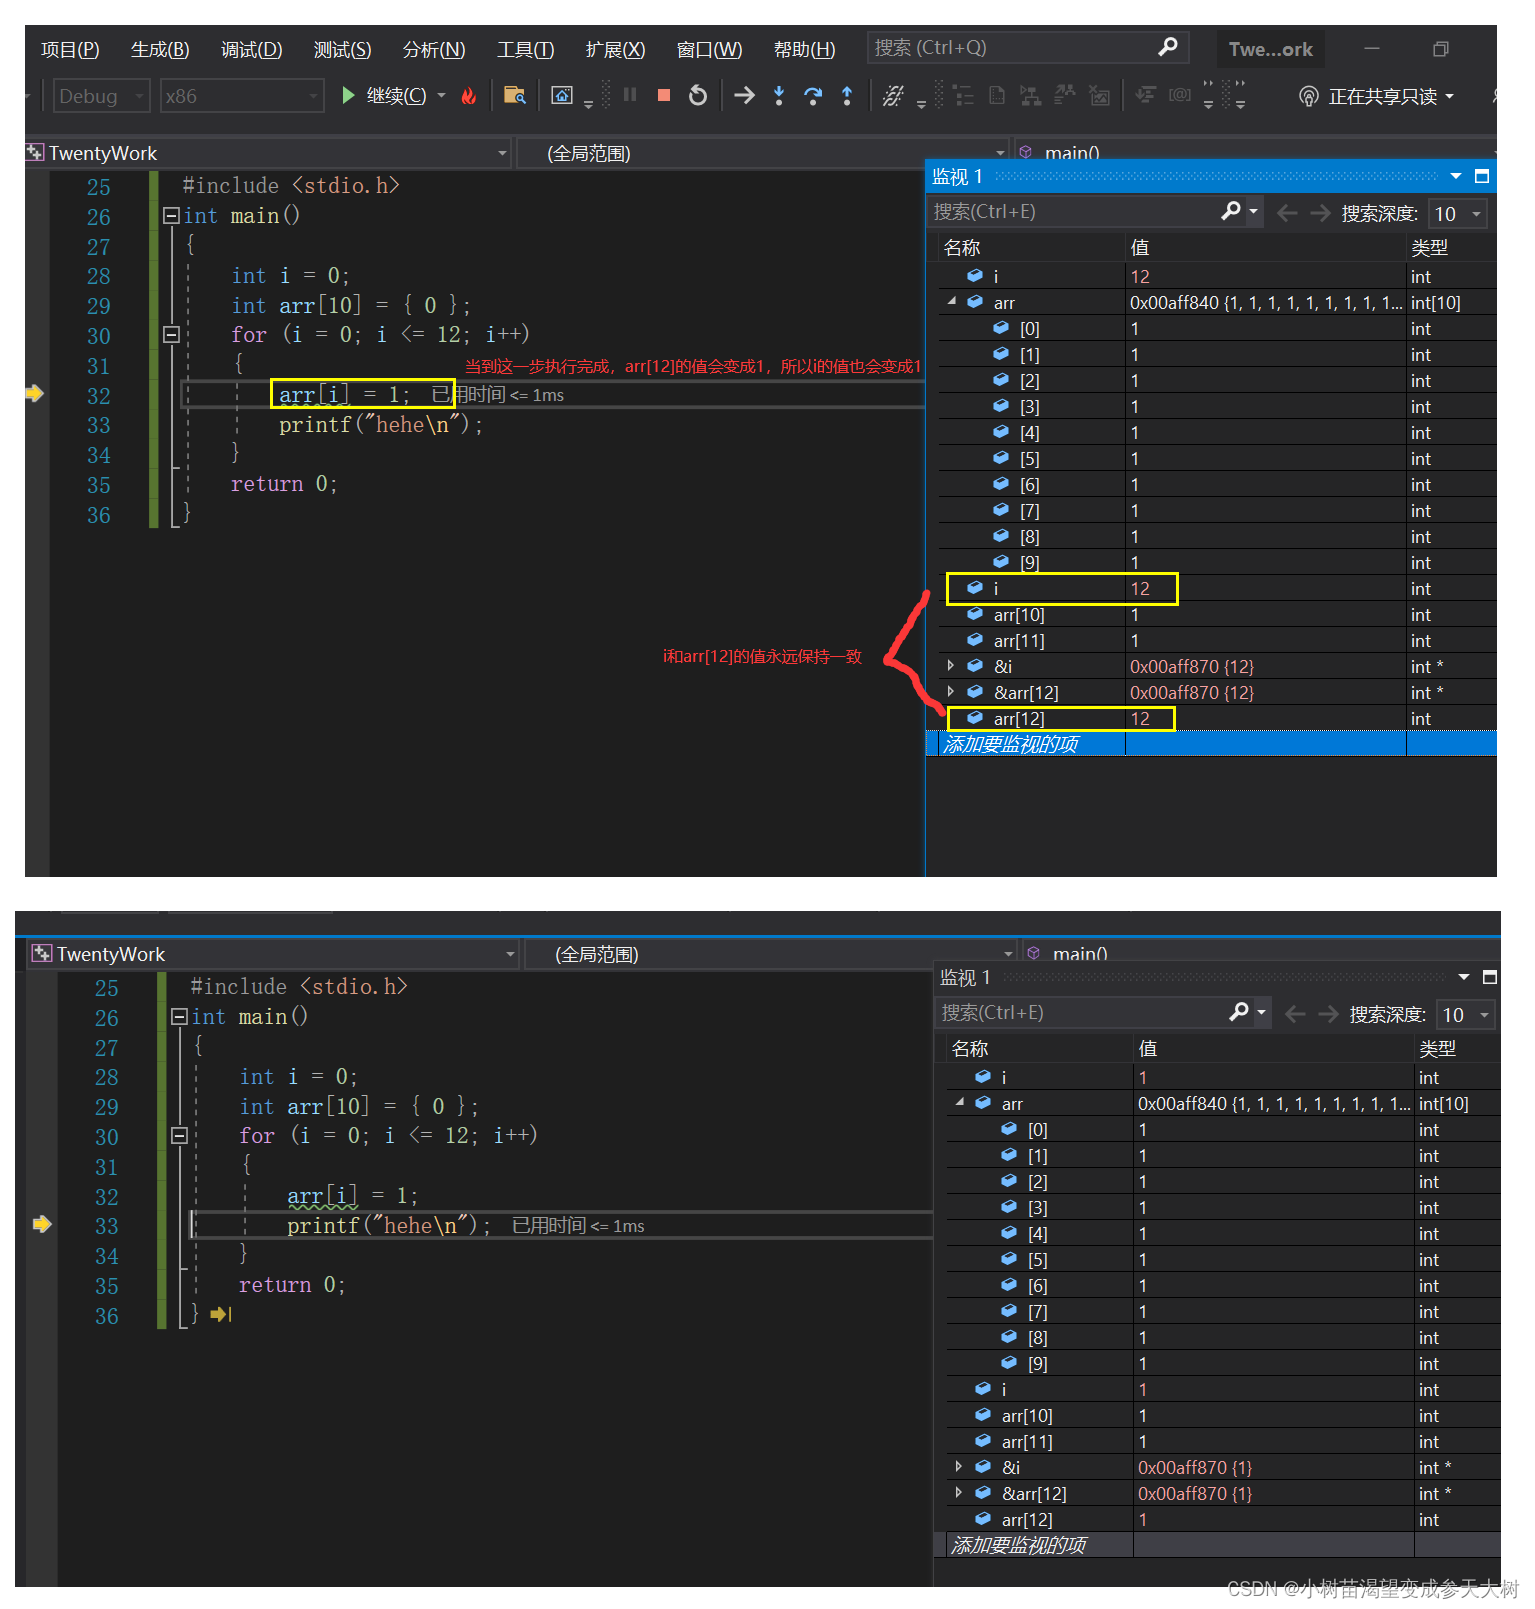Open the 测试(S) menu
Viewport: 1535px width, 1609px height.
[x=342, y=49]
